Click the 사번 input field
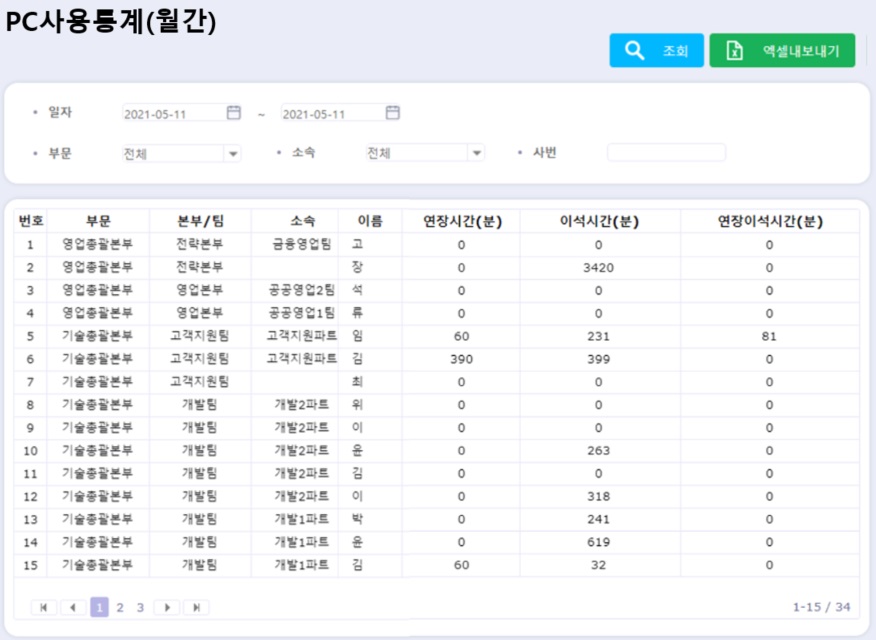This screenshot has height=640, width=876. [x=666, y=152]
